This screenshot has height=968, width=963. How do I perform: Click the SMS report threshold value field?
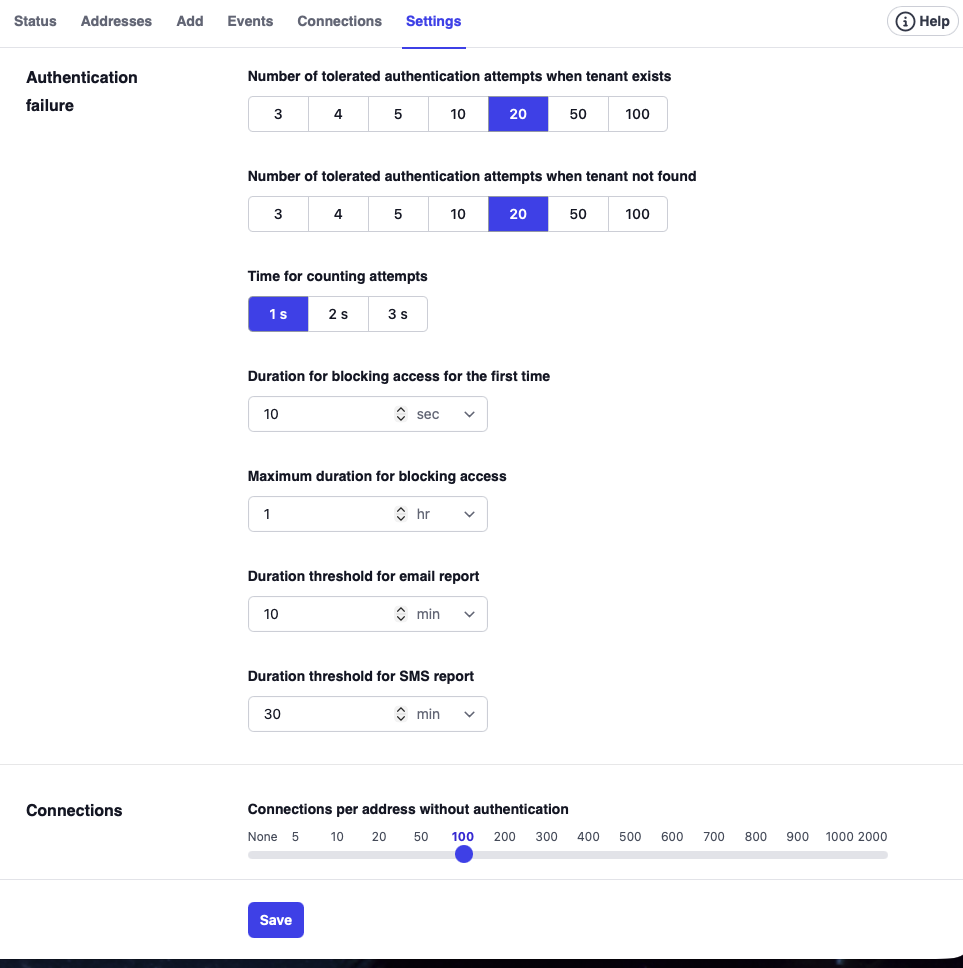coord(320,714)
